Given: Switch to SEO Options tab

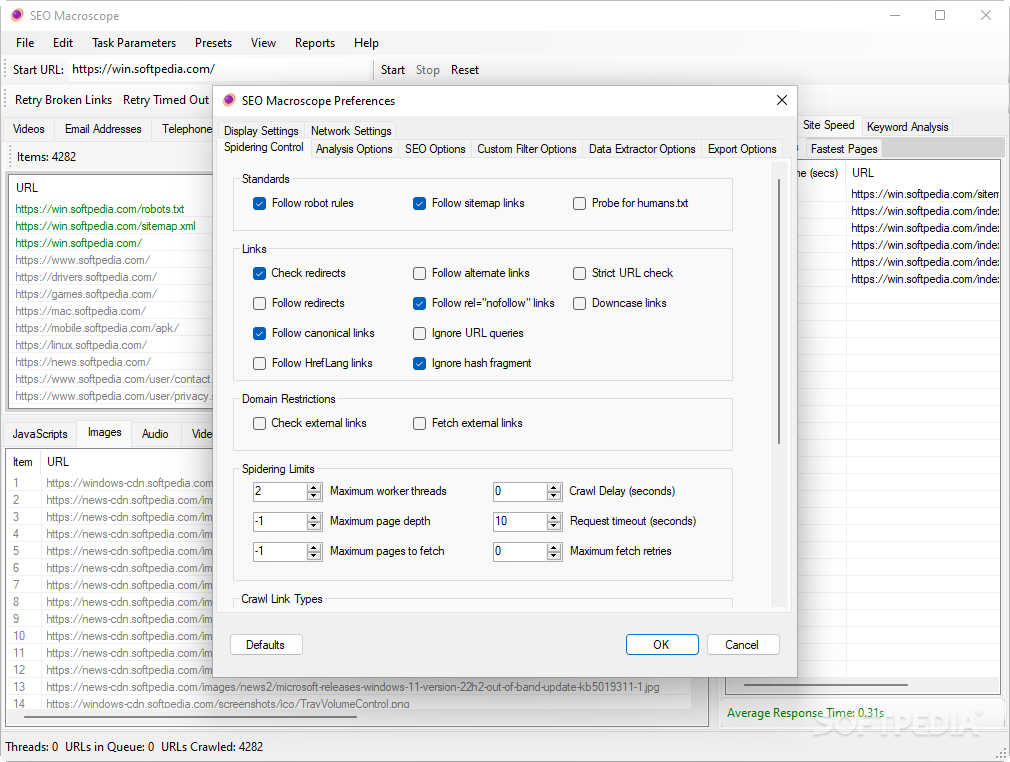Looking at the screenshot, I should click(x=435, y=149).
